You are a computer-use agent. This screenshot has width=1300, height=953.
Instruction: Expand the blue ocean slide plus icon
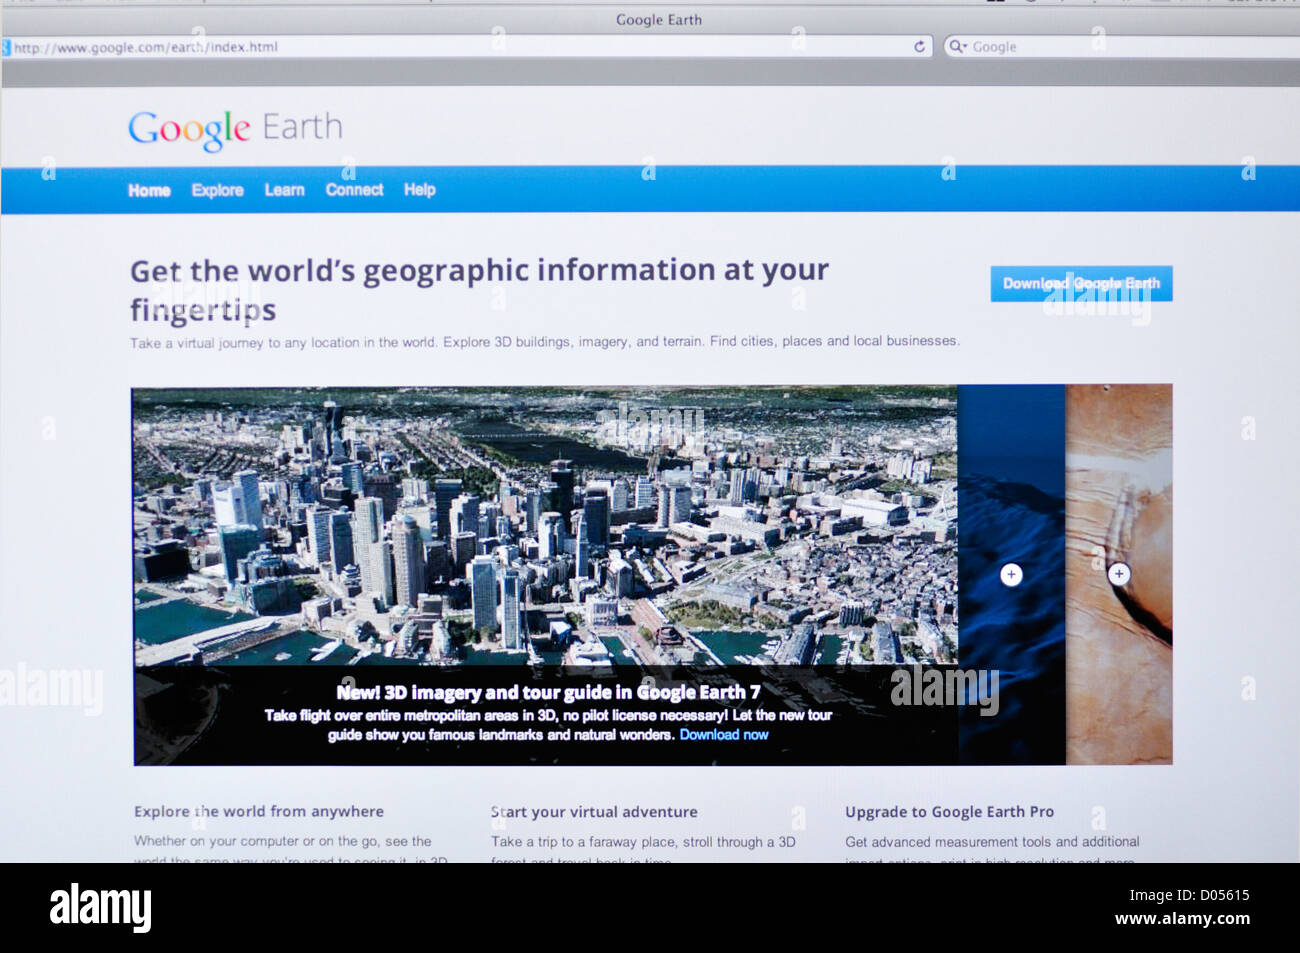point(1011,575)
